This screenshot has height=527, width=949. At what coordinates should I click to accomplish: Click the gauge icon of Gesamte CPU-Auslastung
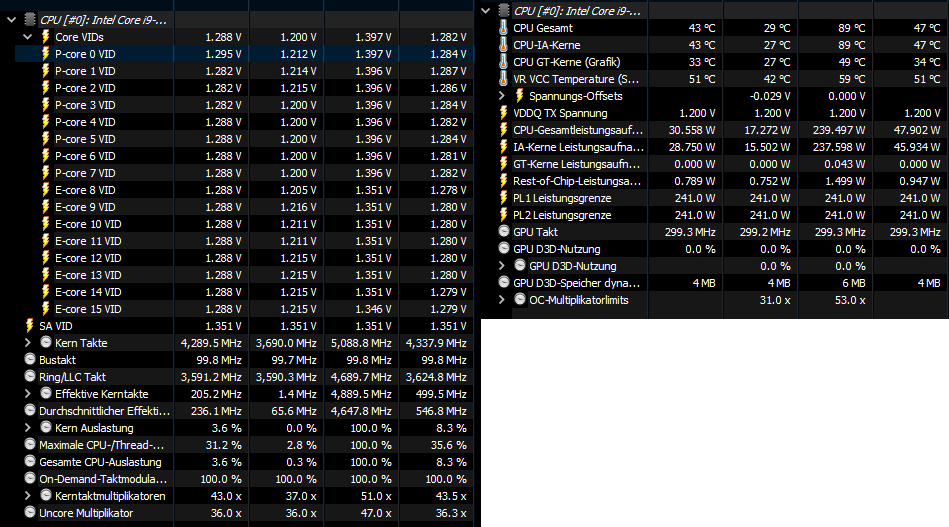click(30, 460)
